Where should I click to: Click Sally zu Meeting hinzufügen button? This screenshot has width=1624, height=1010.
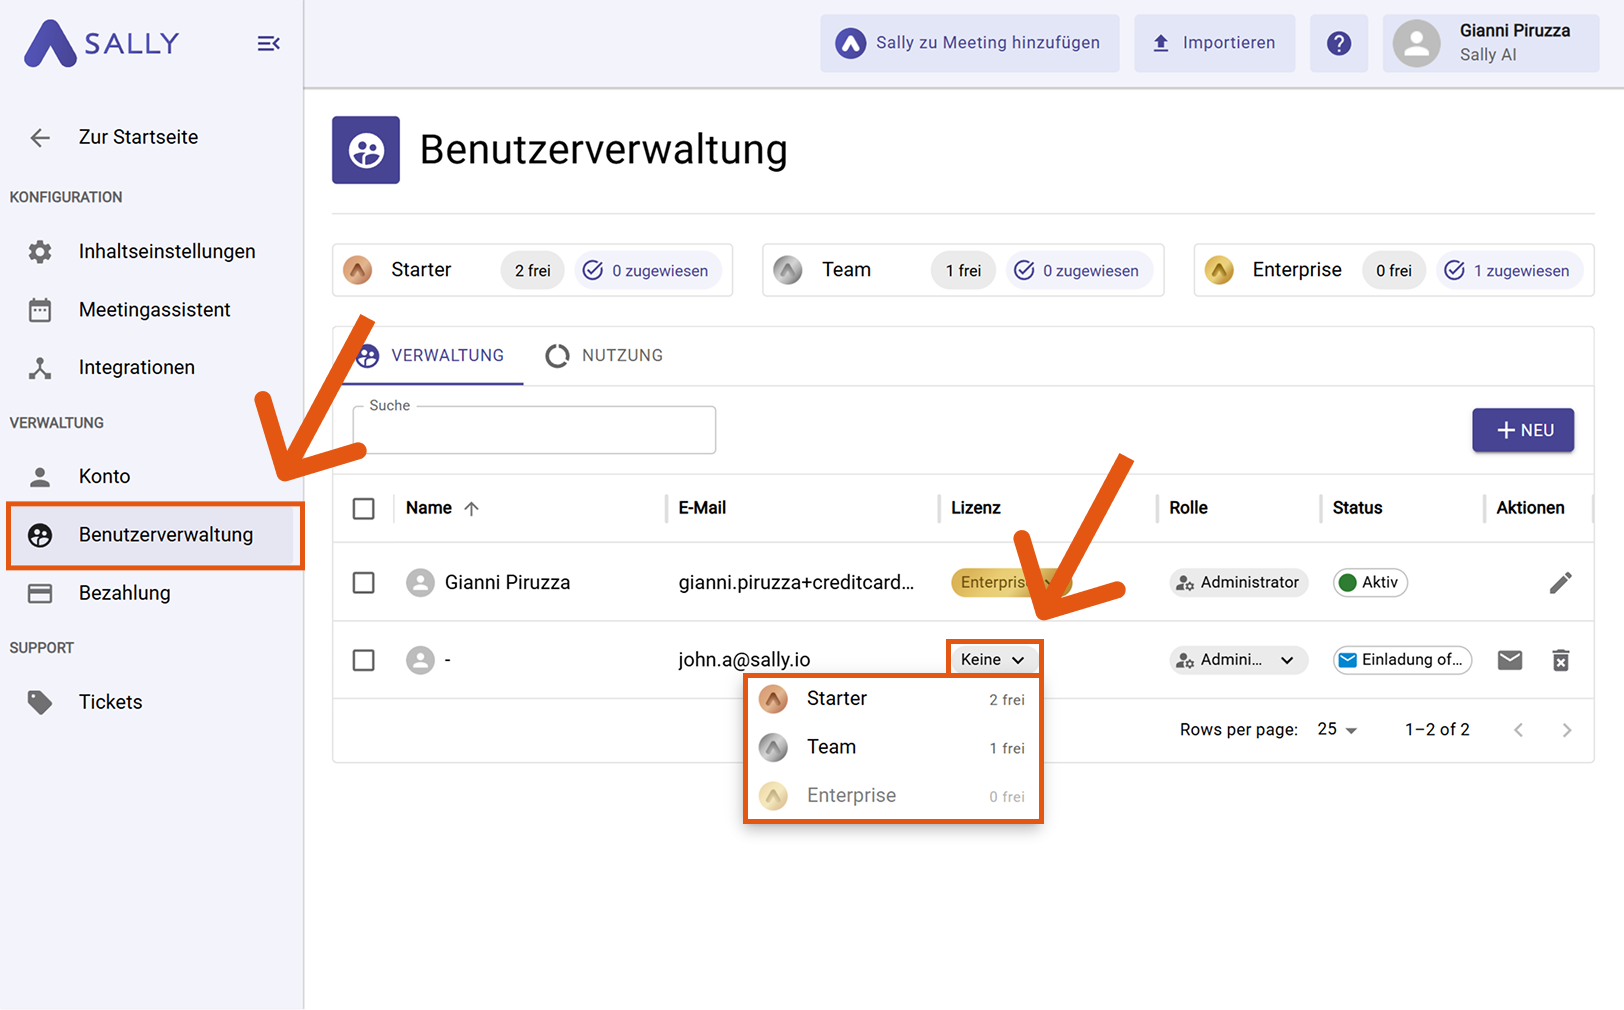click(970, 43)
